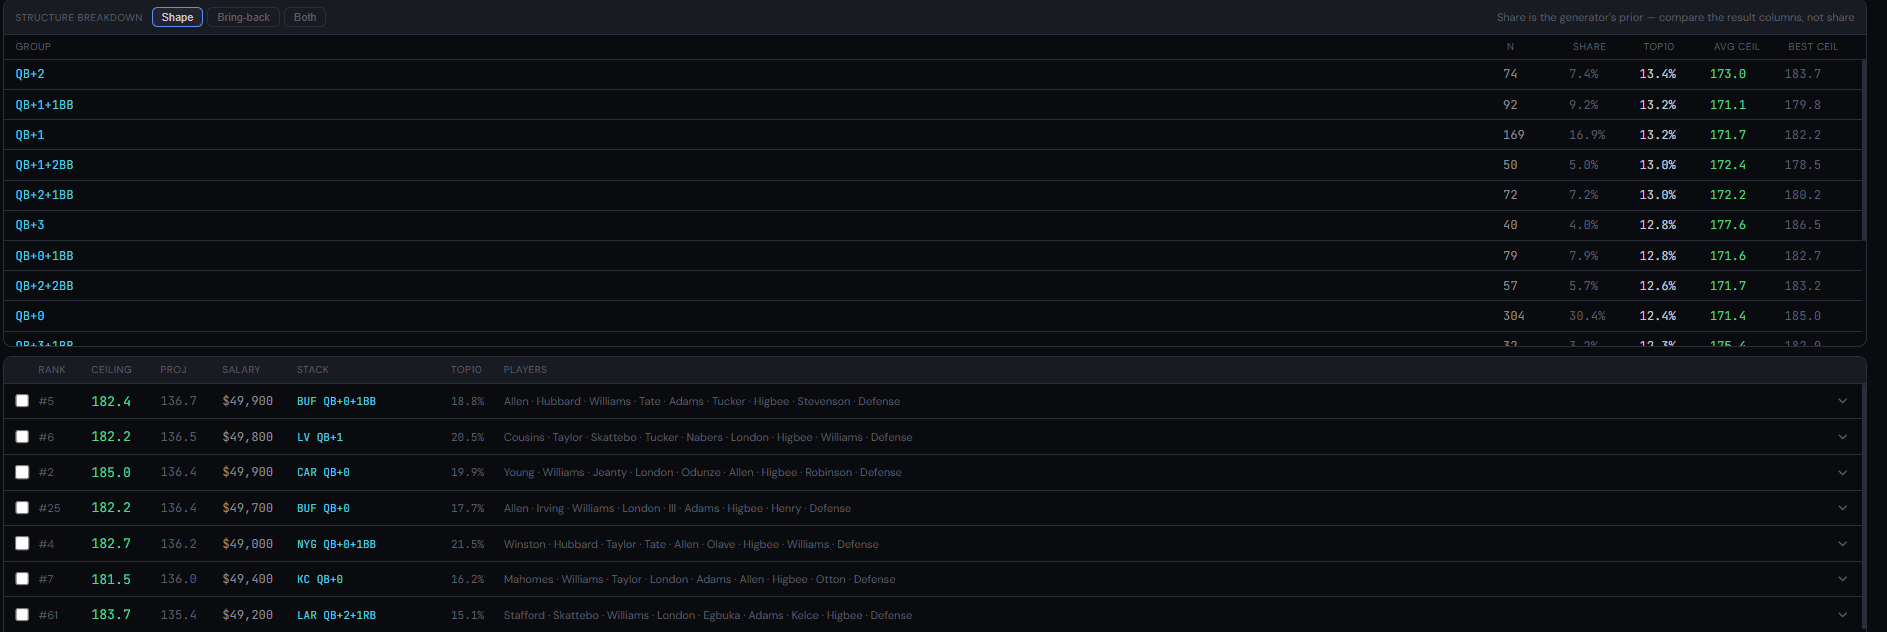This screenshot has width=1887, height=632.
Task: Expand the NYG QB+0+1BB lineup row chevron
Action: coord(1842,544)
